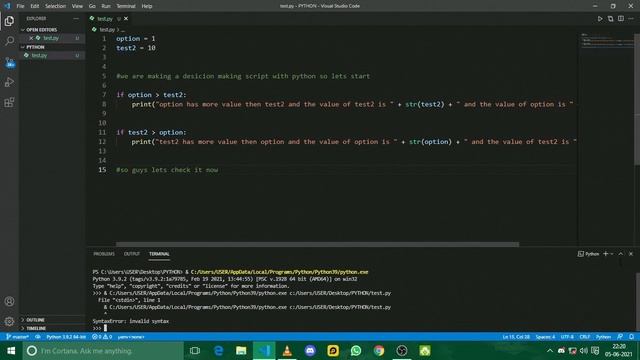Open the Run and Debug view
The width and height of the screenshot is (640, 360).
click(9, 82)
